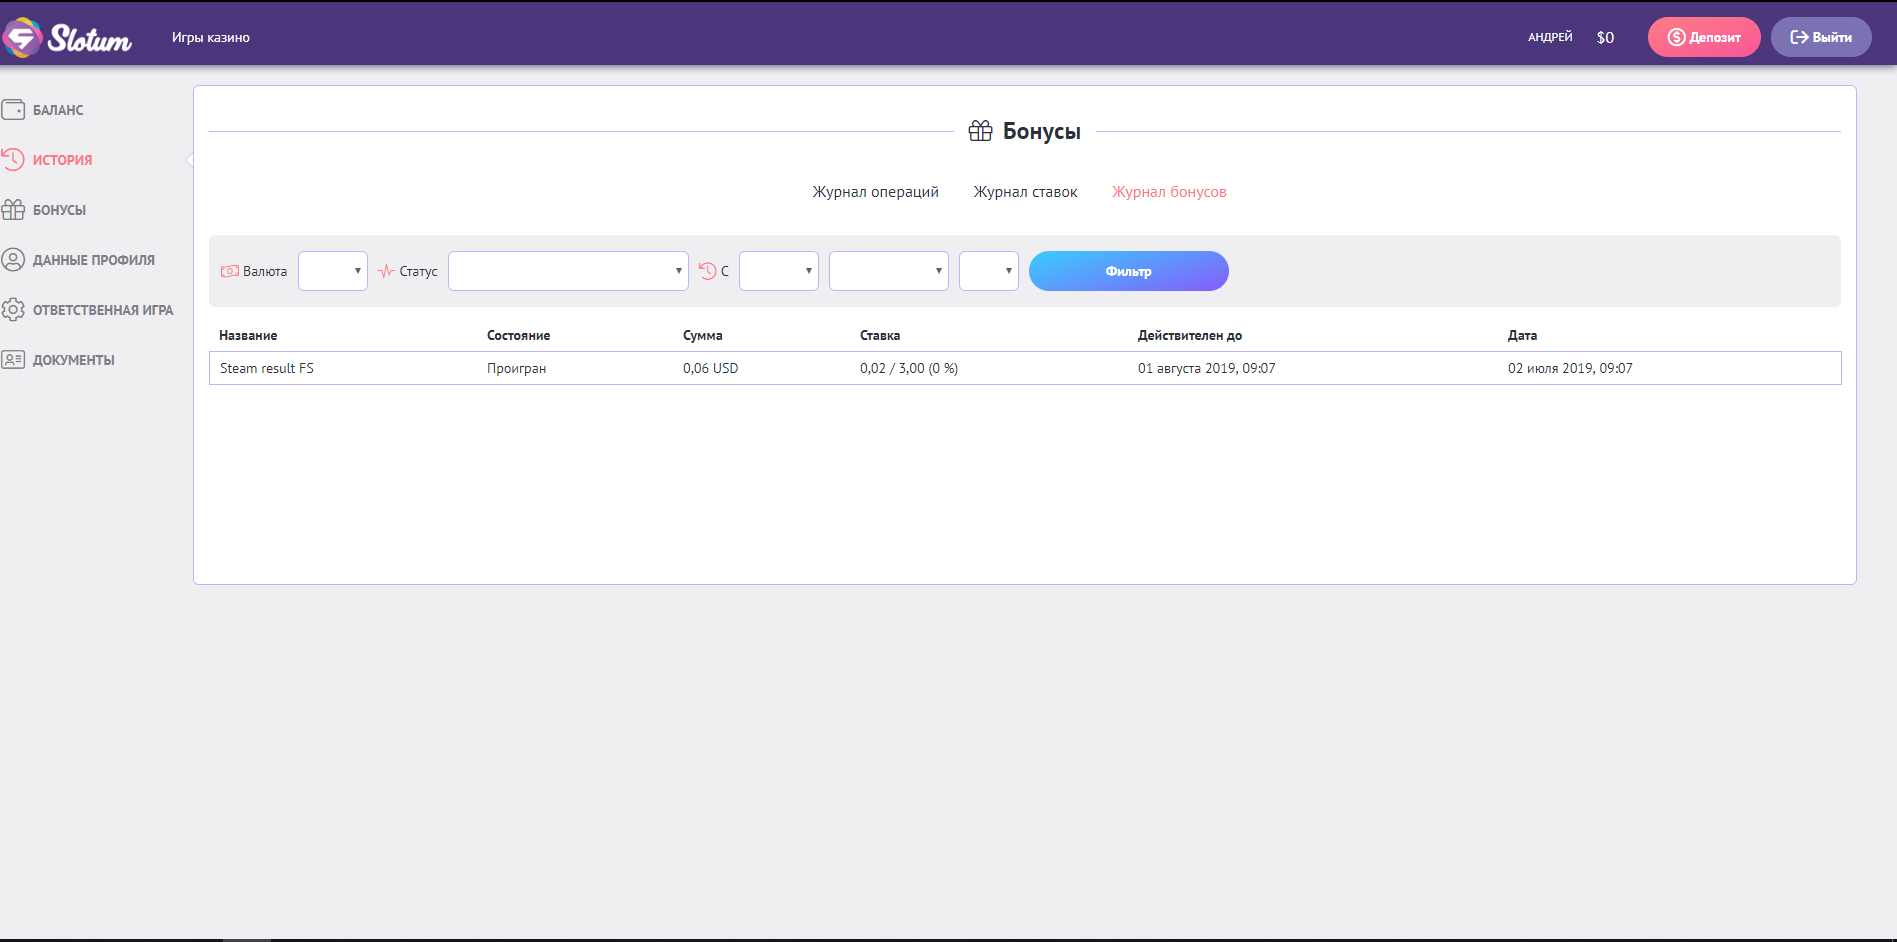
Task: Open the middle date dropdown in filter bar
Action: pos(888,271)
